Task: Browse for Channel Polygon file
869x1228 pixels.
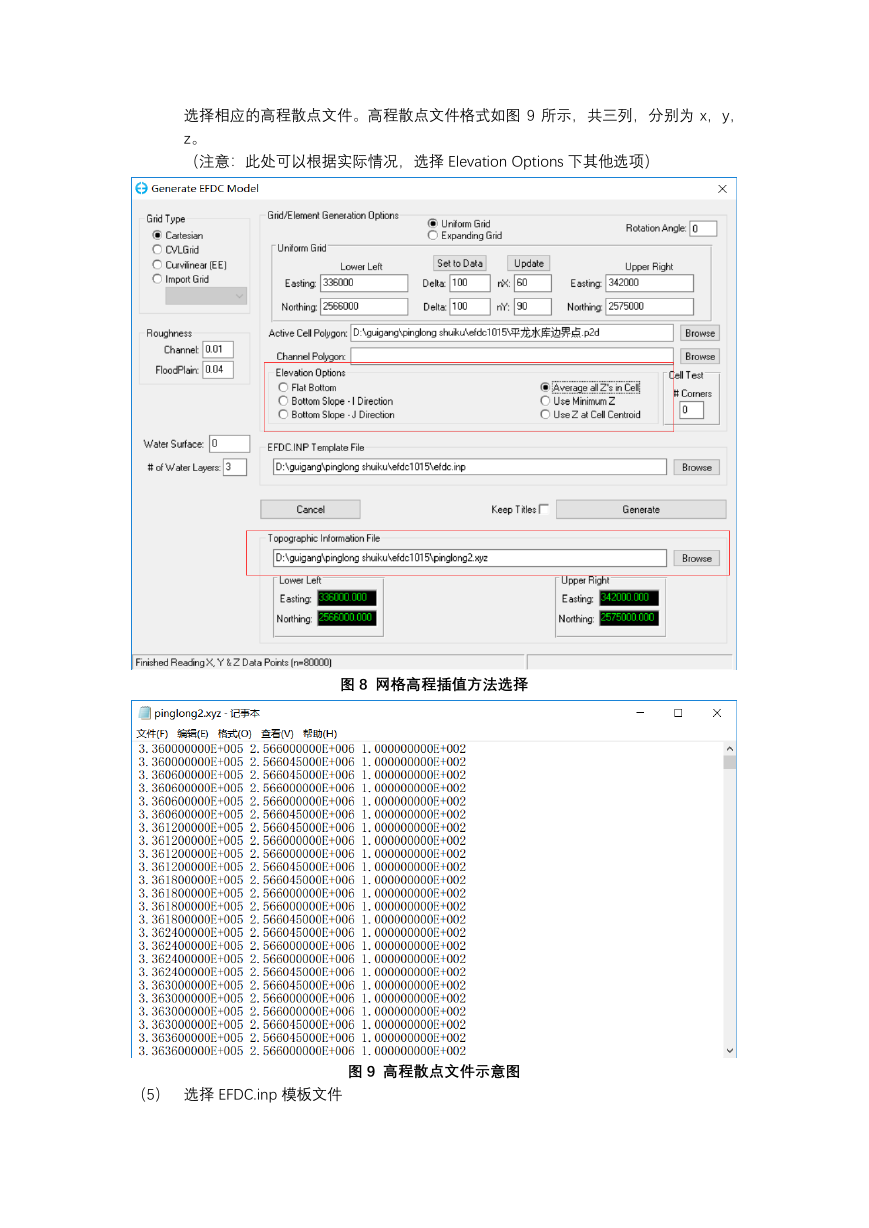Action: coord(700,356)
